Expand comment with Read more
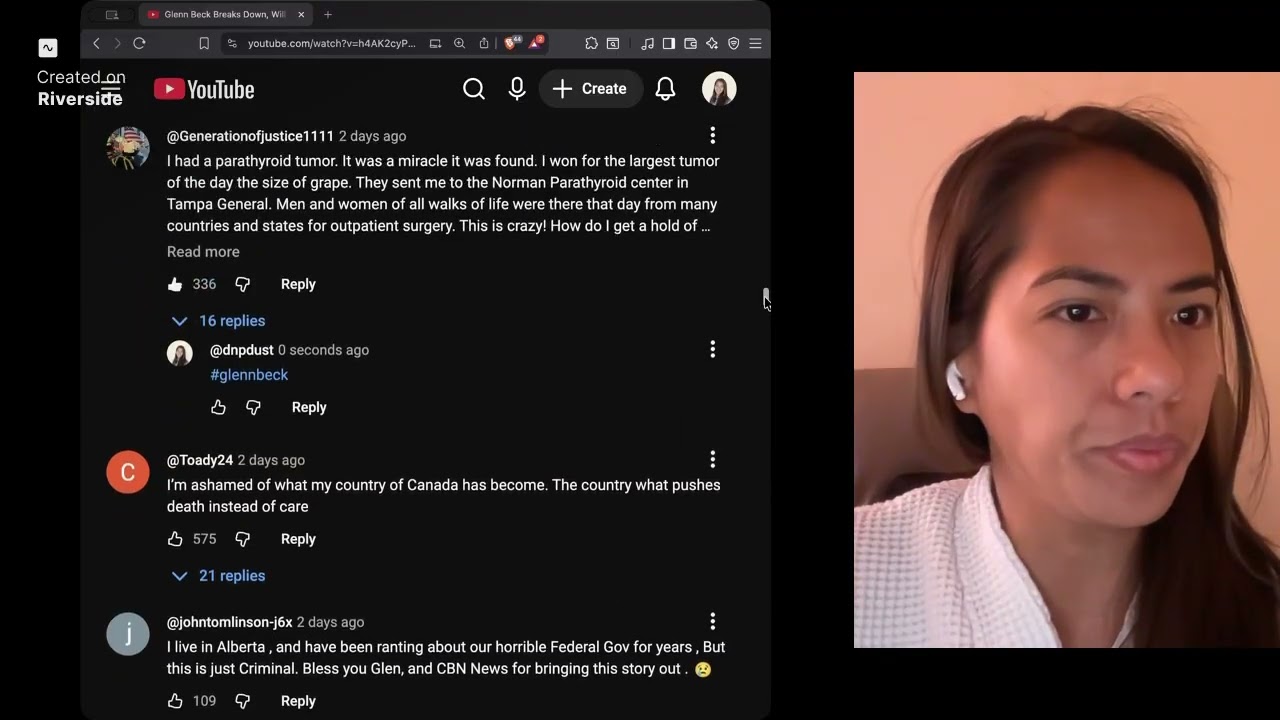The height and width of the screenshot is (720, 1280). [x=203, y=252]
